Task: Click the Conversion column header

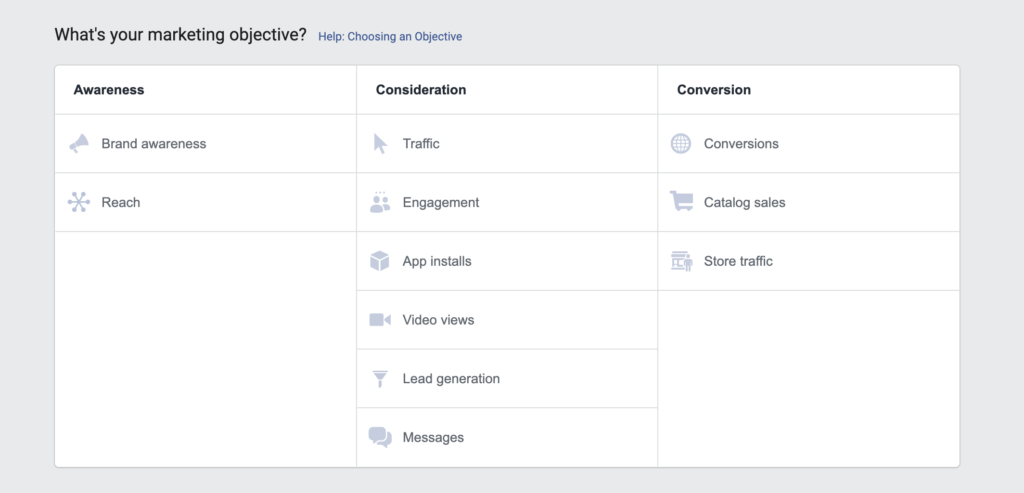Action: 714,90
